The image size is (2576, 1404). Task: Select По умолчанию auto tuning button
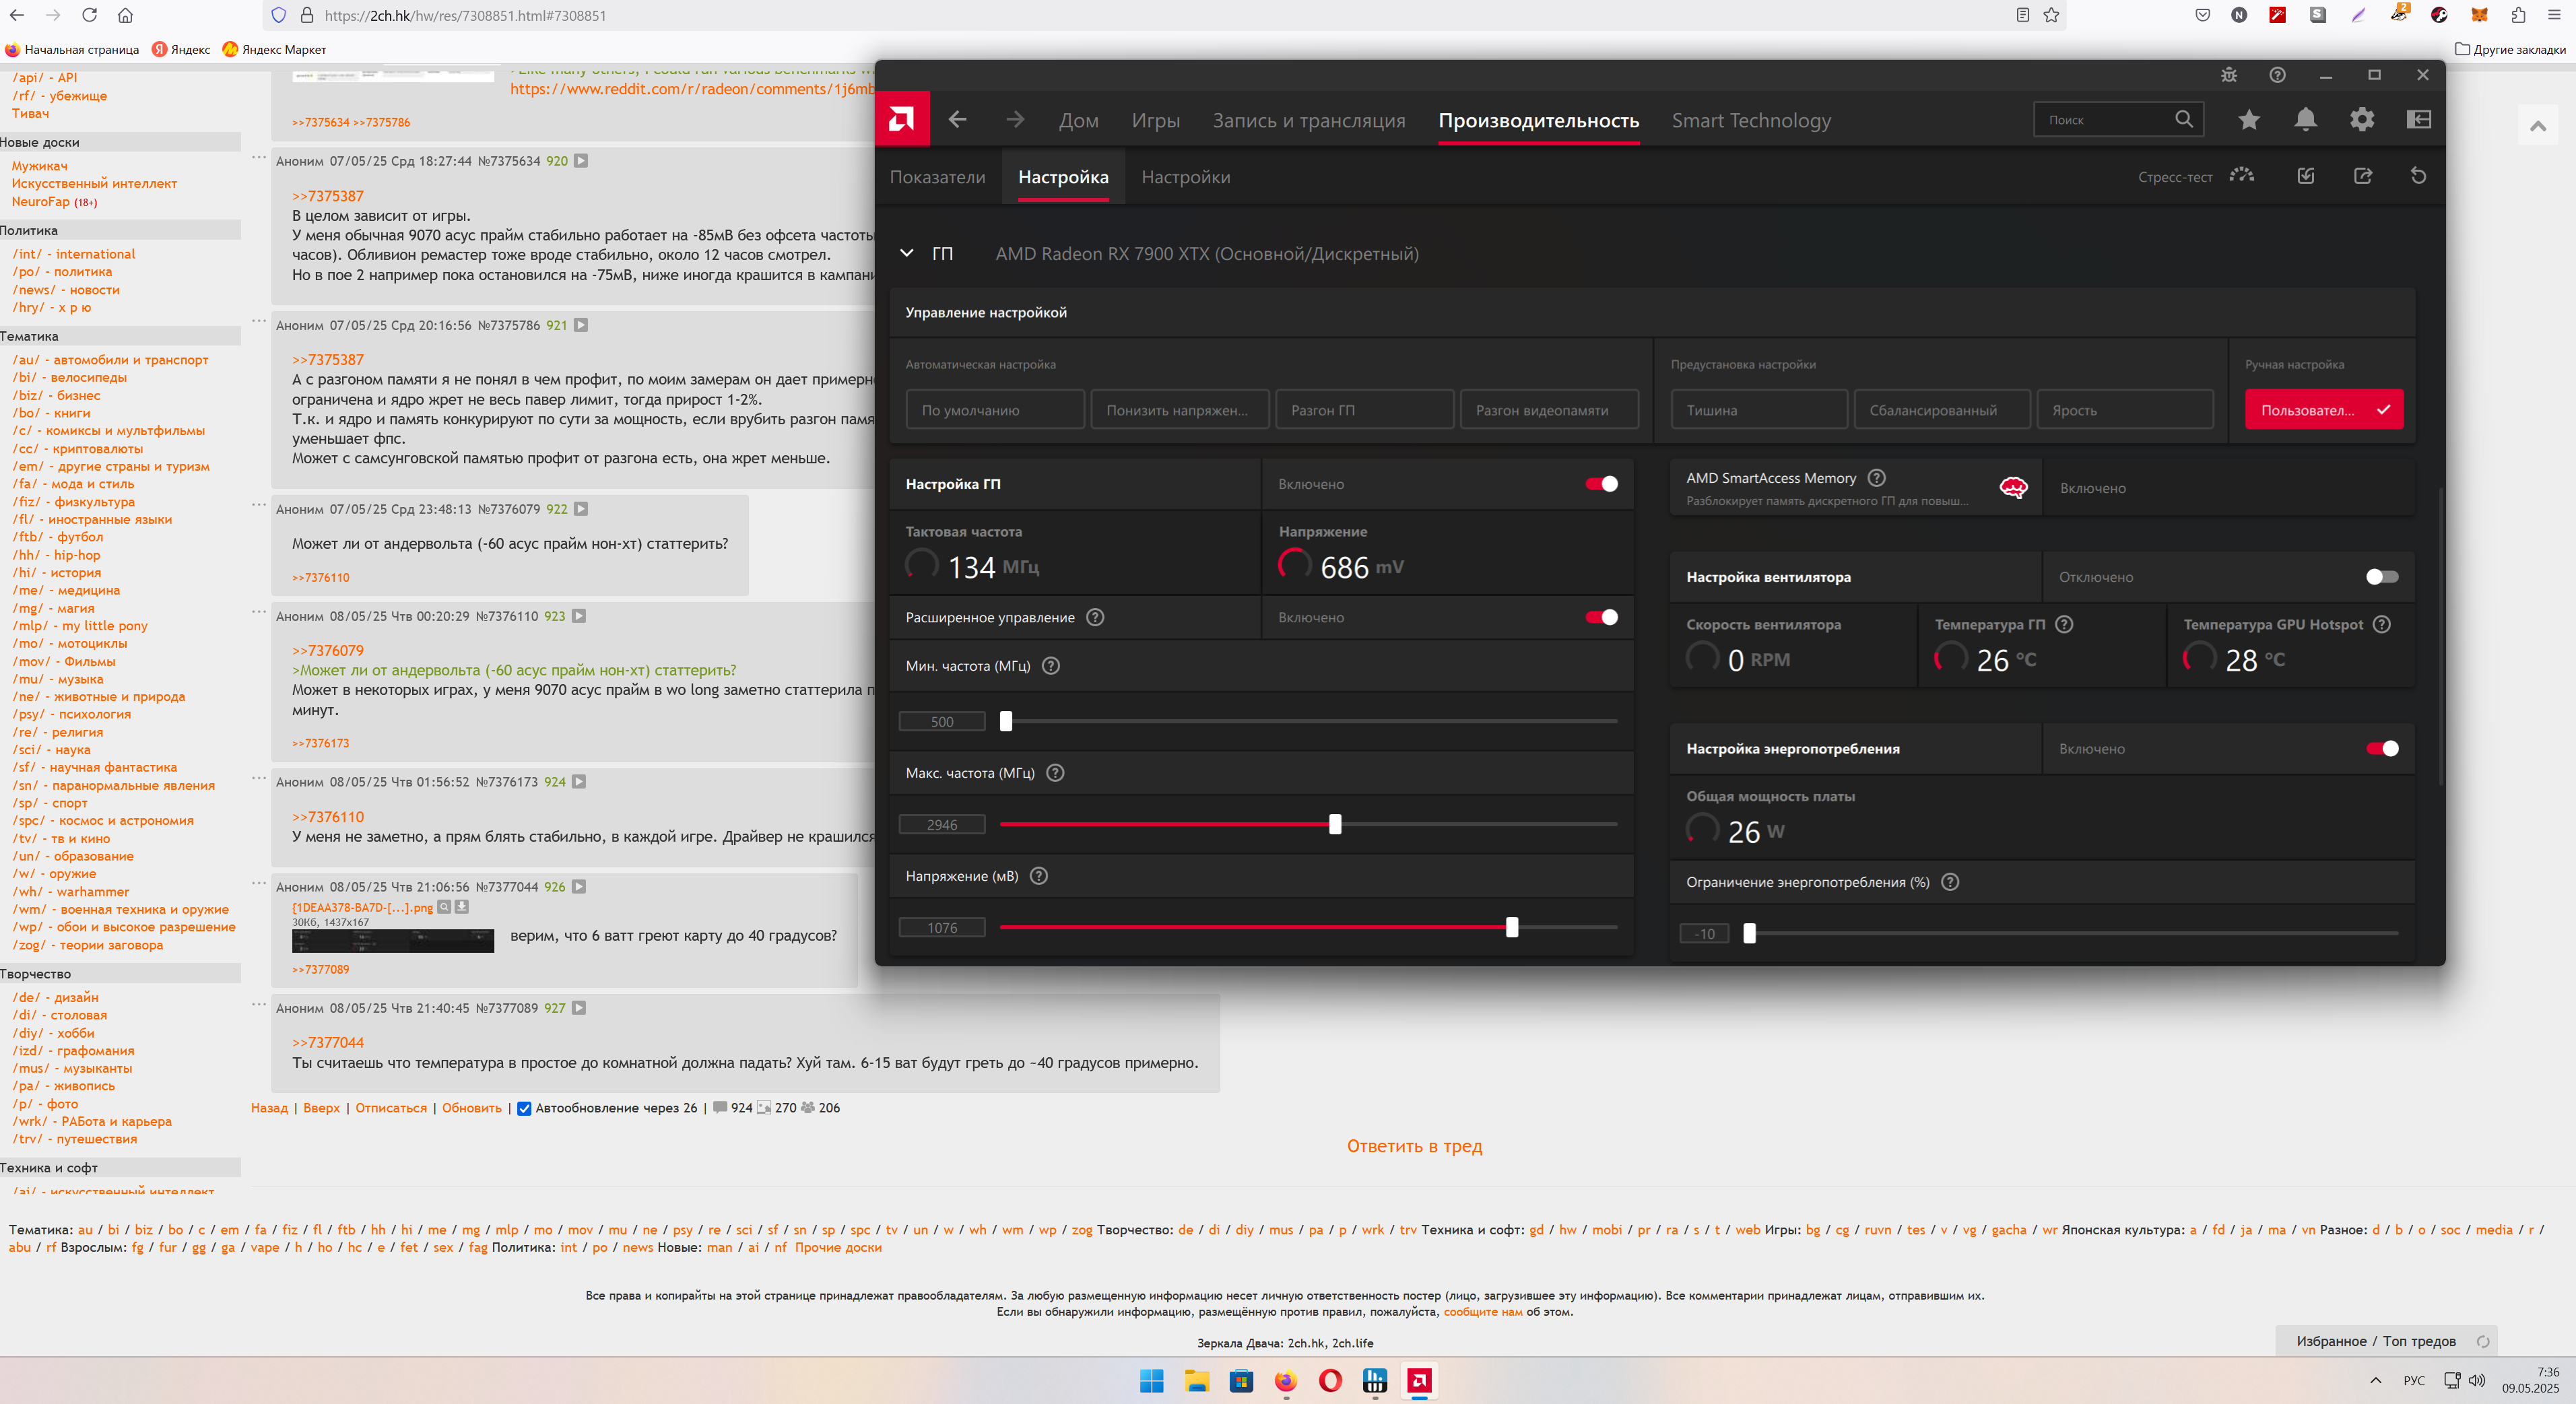[995, 410]
